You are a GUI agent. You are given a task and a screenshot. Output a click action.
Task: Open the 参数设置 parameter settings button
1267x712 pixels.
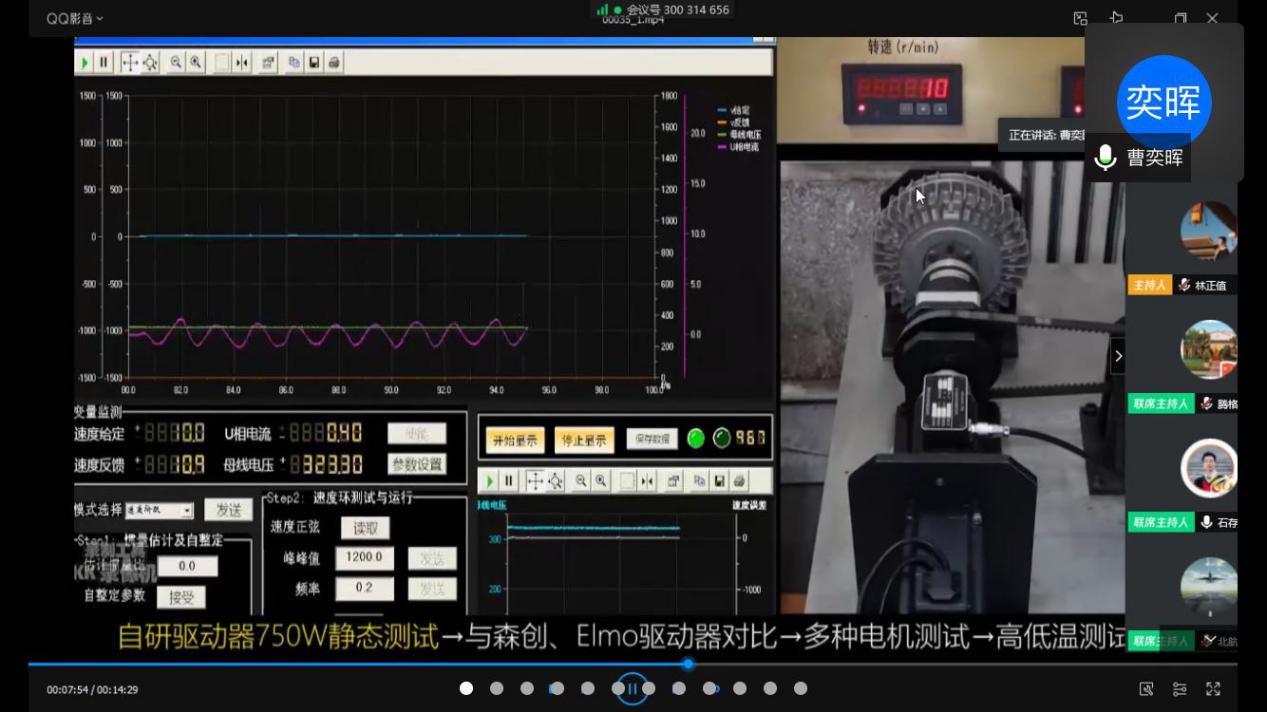(x=417, y=464)
